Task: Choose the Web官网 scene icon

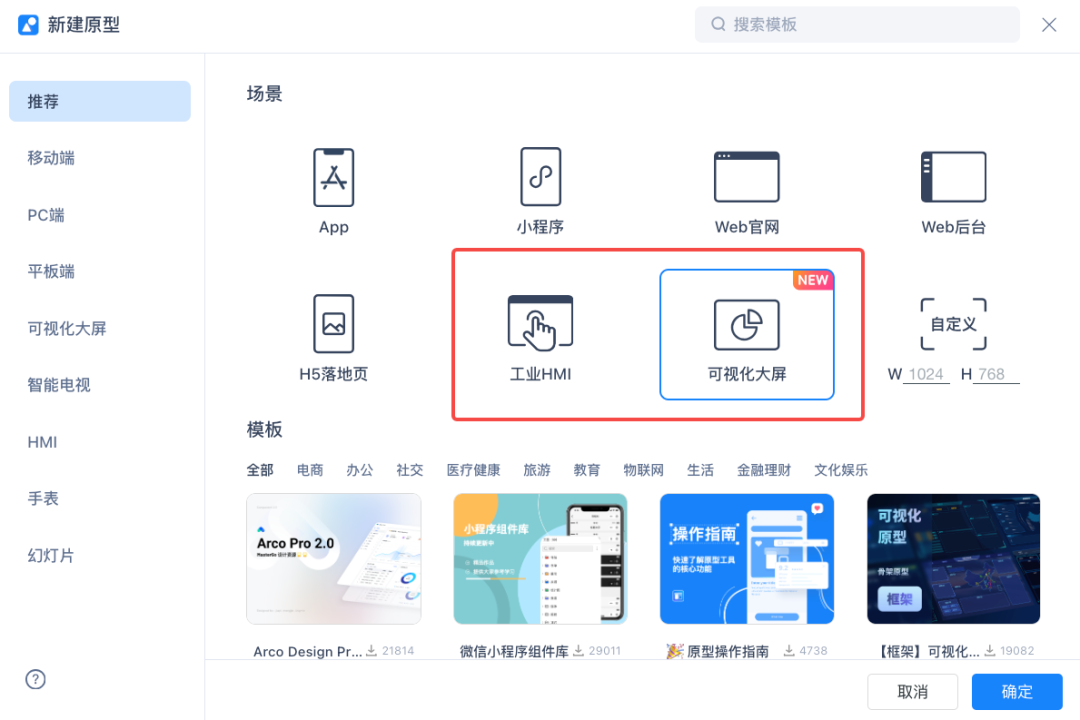Action: tap(746, 176)
